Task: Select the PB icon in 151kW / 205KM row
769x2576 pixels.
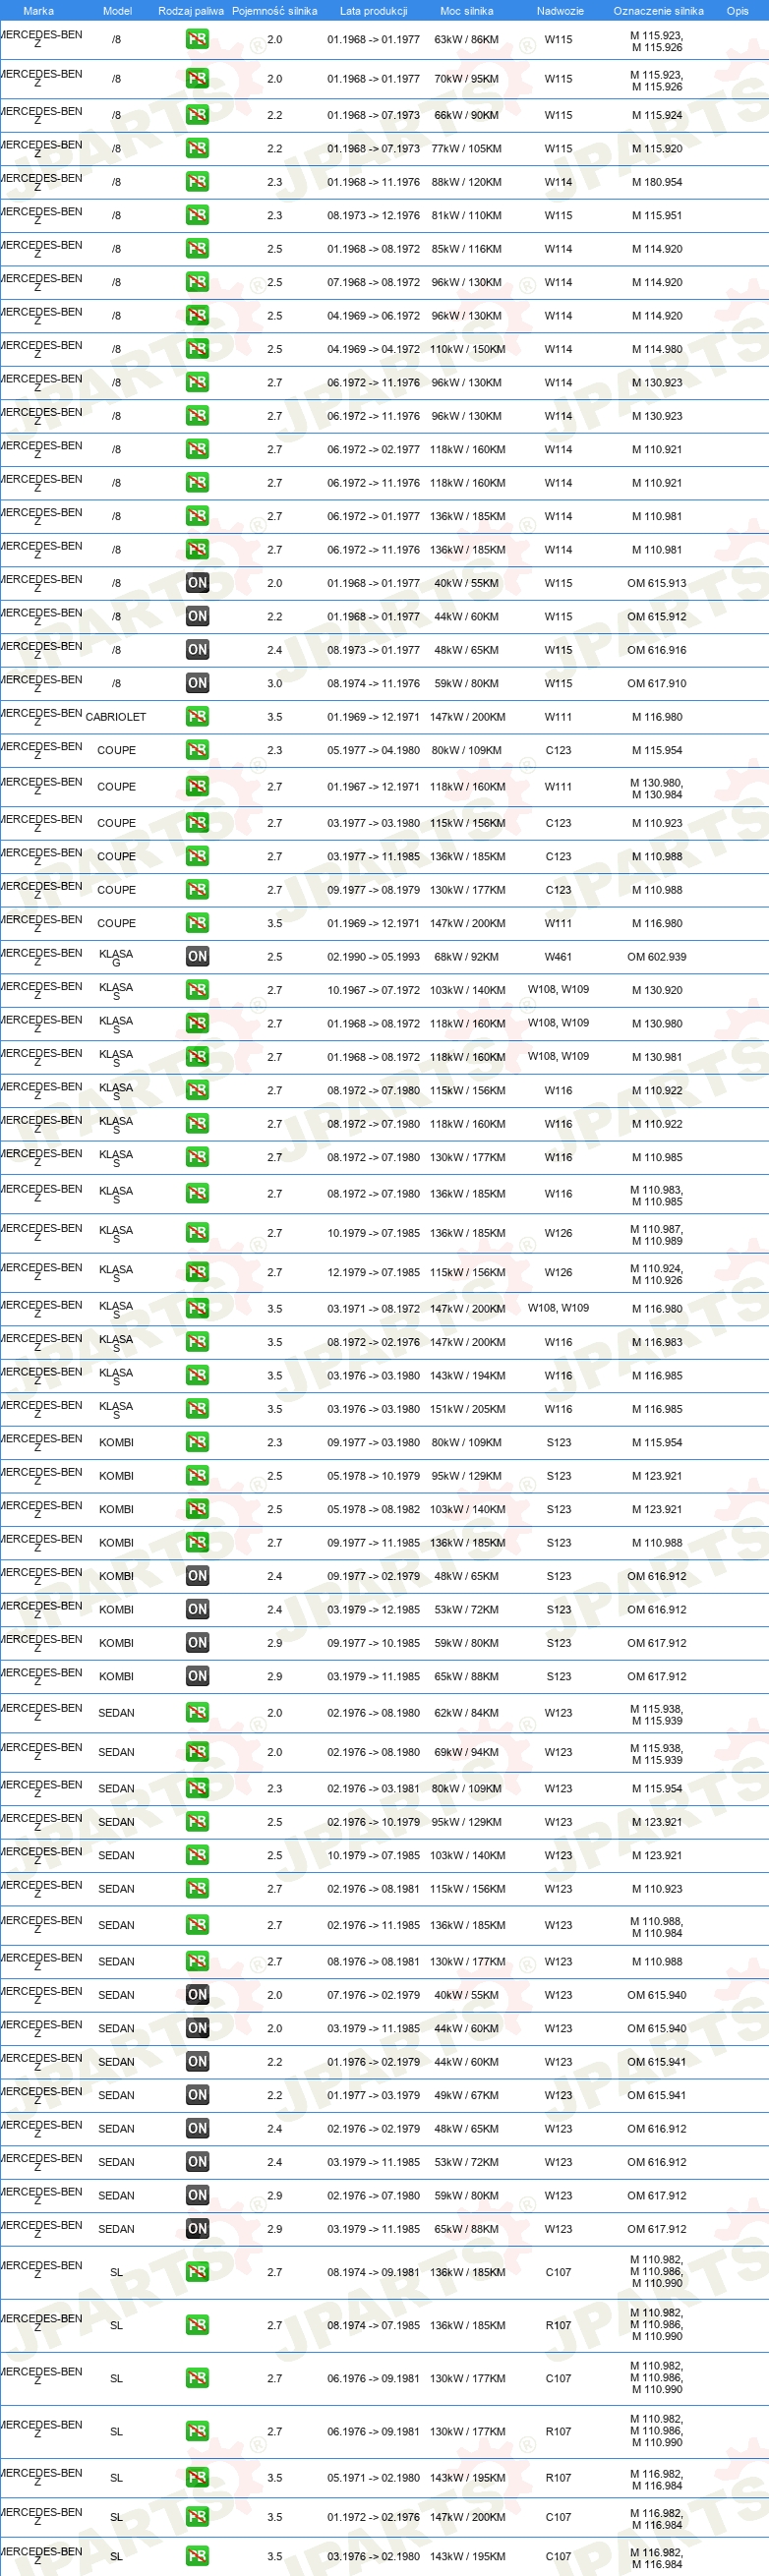Action: 197,1409
